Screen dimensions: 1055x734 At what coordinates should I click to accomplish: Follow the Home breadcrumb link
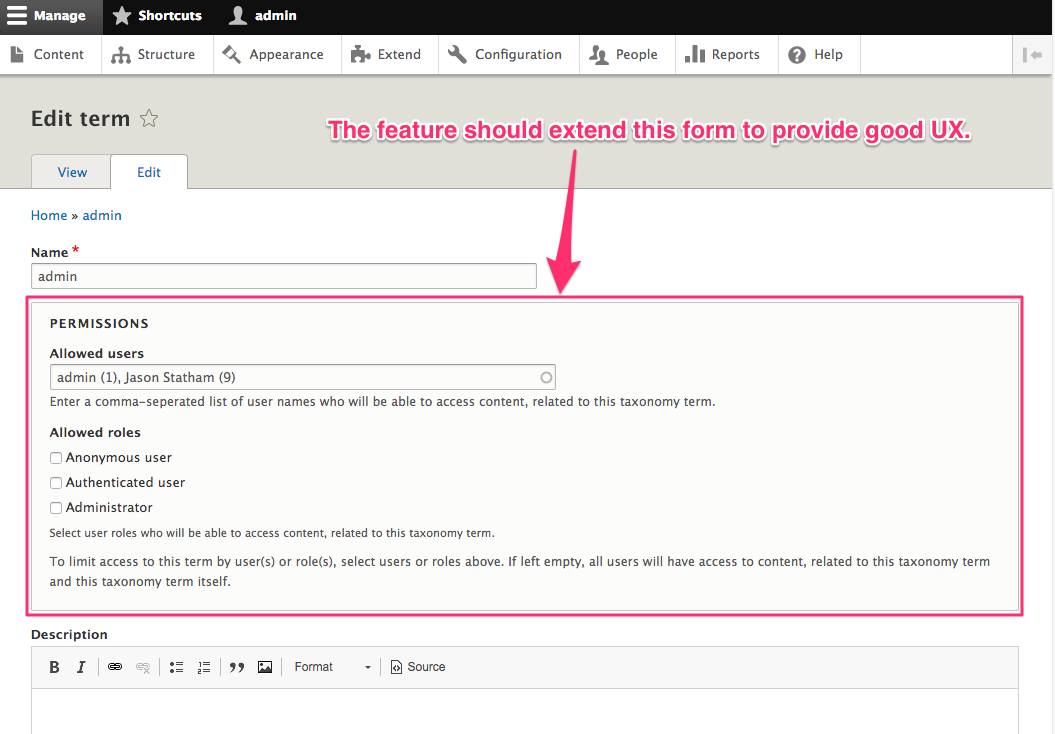click(48, 215)
